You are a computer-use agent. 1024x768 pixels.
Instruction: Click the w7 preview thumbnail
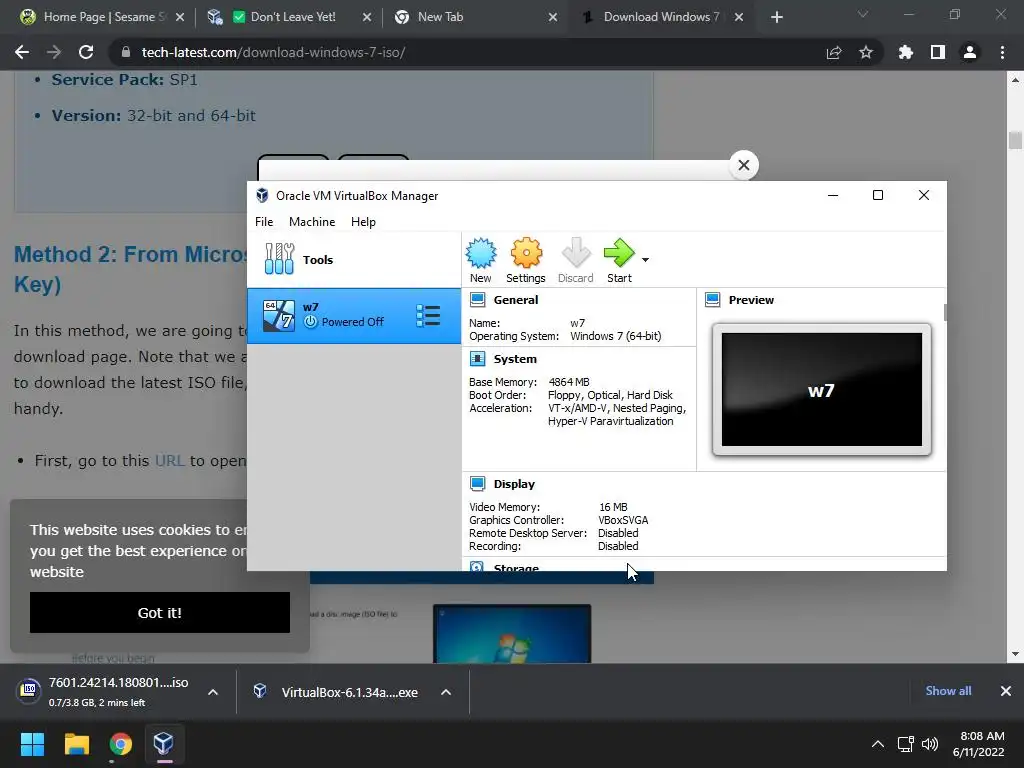(x=822, y=389)
